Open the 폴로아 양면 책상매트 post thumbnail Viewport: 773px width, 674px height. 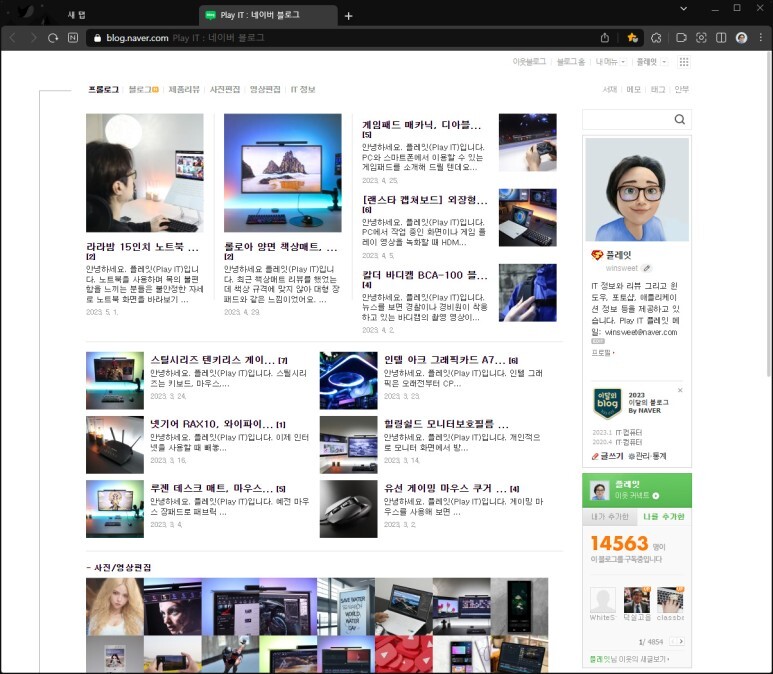[x=282, y=173]
